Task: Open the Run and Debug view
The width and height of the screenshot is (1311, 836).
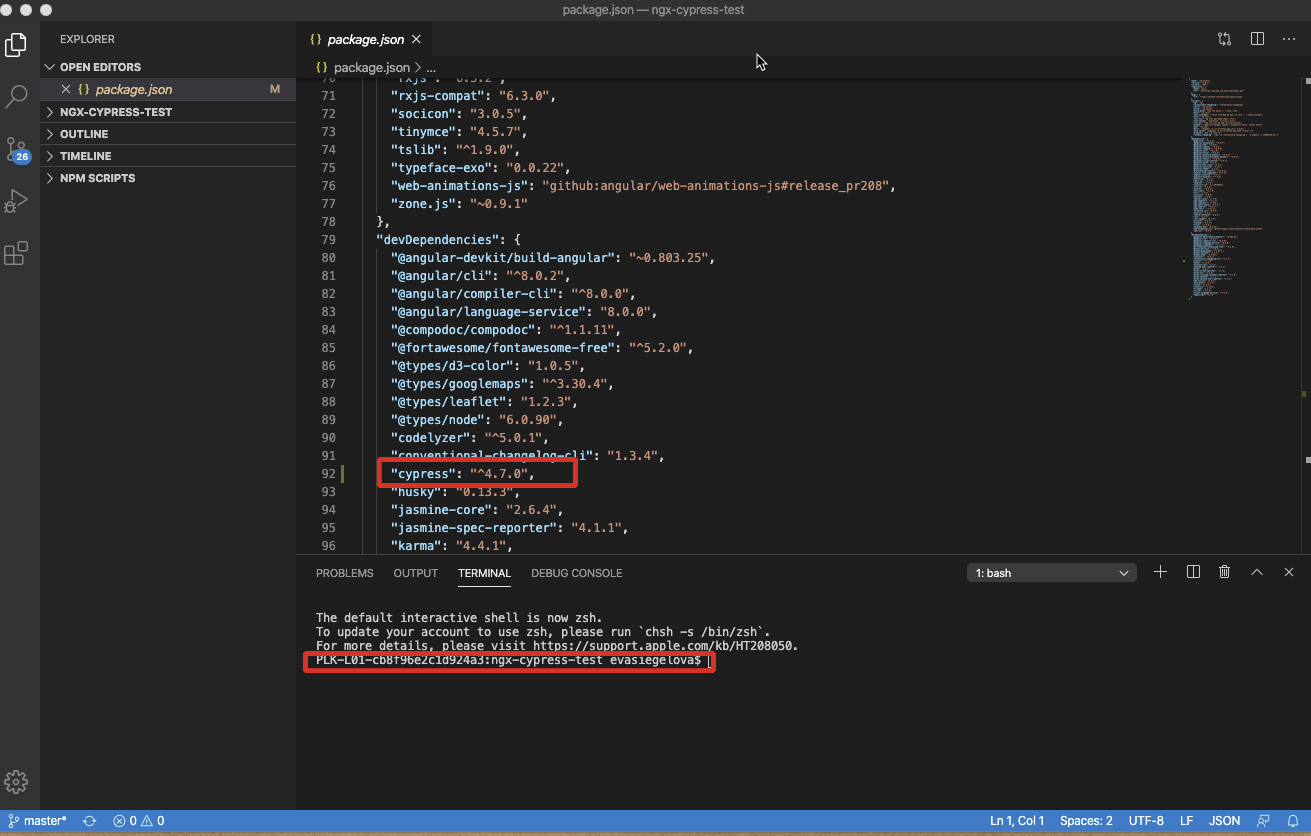Action: coord(16,201)
